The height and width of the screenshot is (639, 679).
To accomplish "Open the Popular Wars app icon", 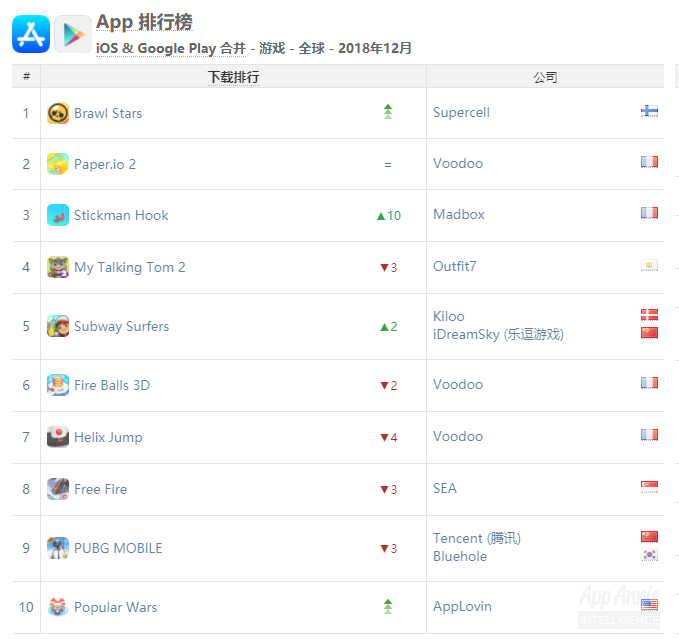I will click(x=58, y=607).
